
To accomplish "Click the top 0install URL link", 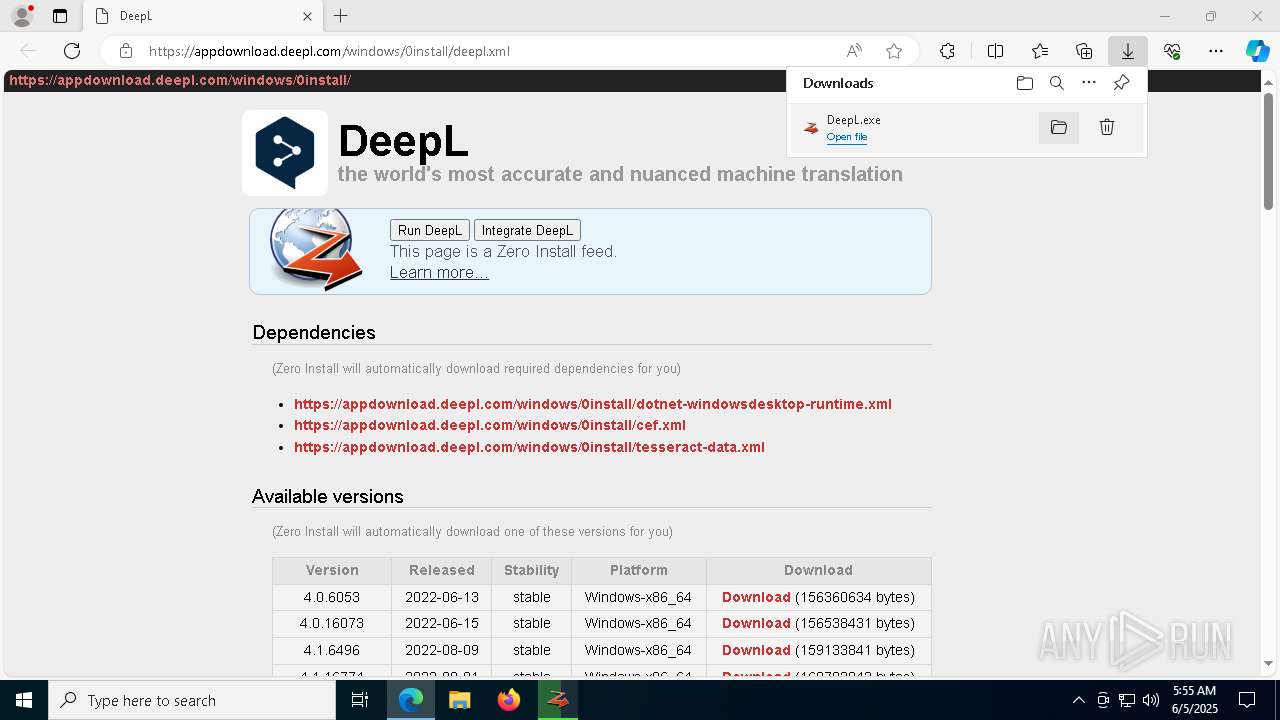I will 180,80.
